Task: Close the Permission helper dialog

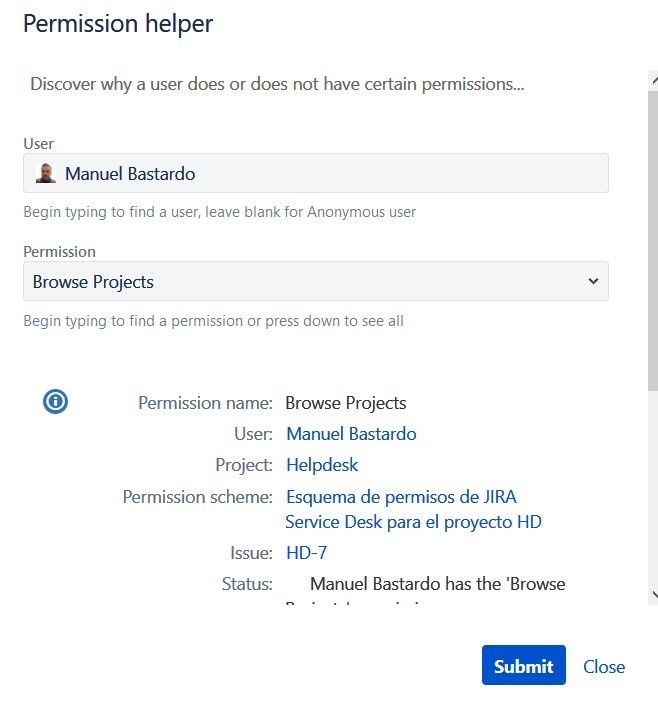Action: click(x=604, y=667)
